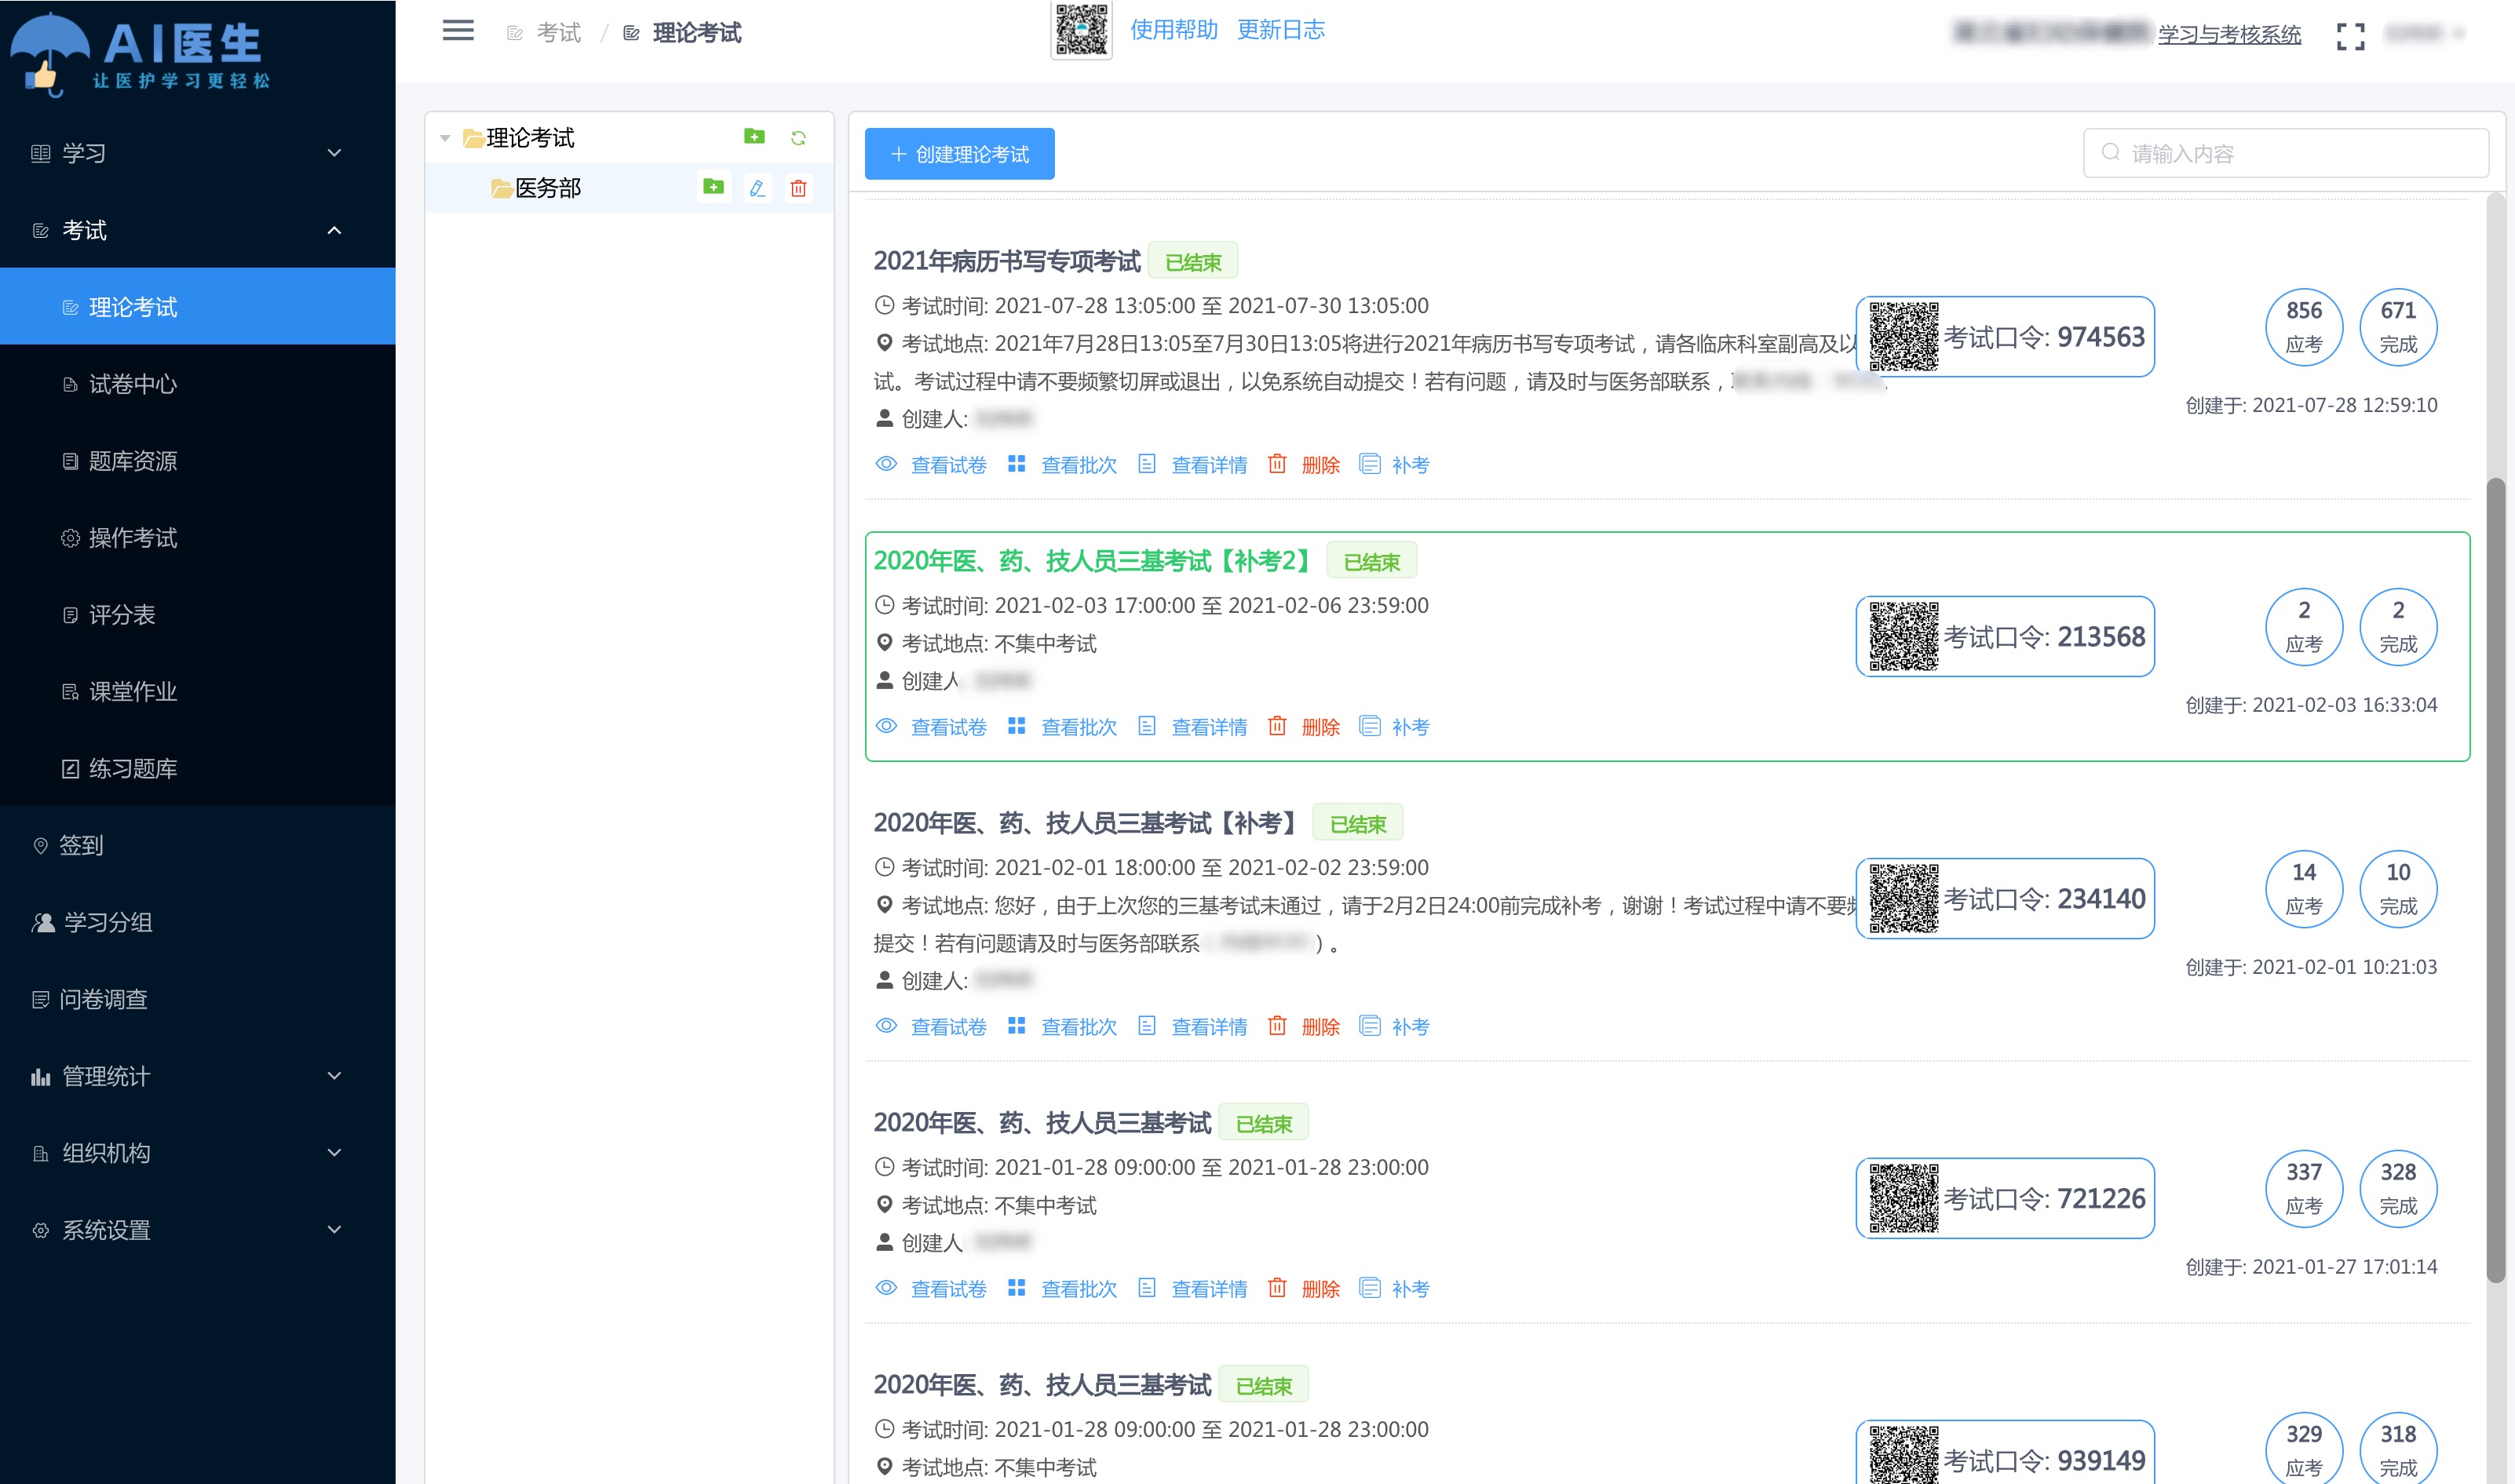Open the user account dropdown in header

click(2424, 34)
